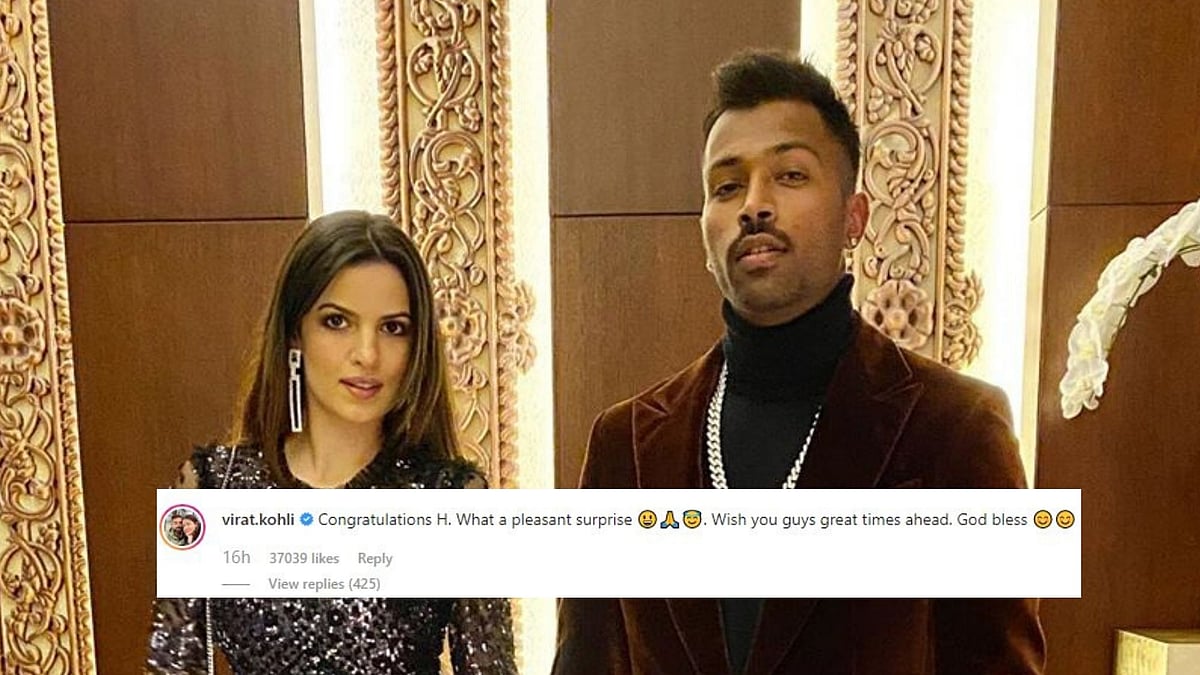Image resolution: width=1200 pixels, height=675 pixels.
Task: Click the virat.kohli username
Action: tap(258, 520)
